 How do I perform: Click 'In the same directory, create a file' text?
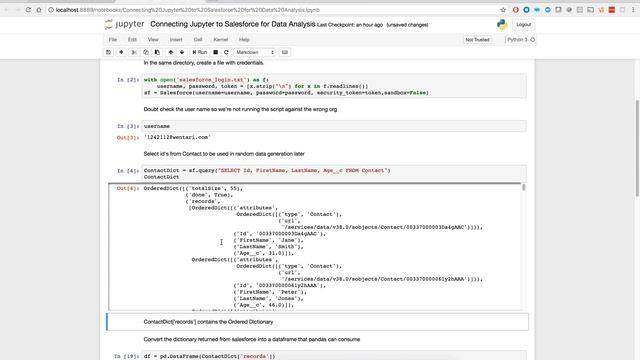click(x=204, y=63)
